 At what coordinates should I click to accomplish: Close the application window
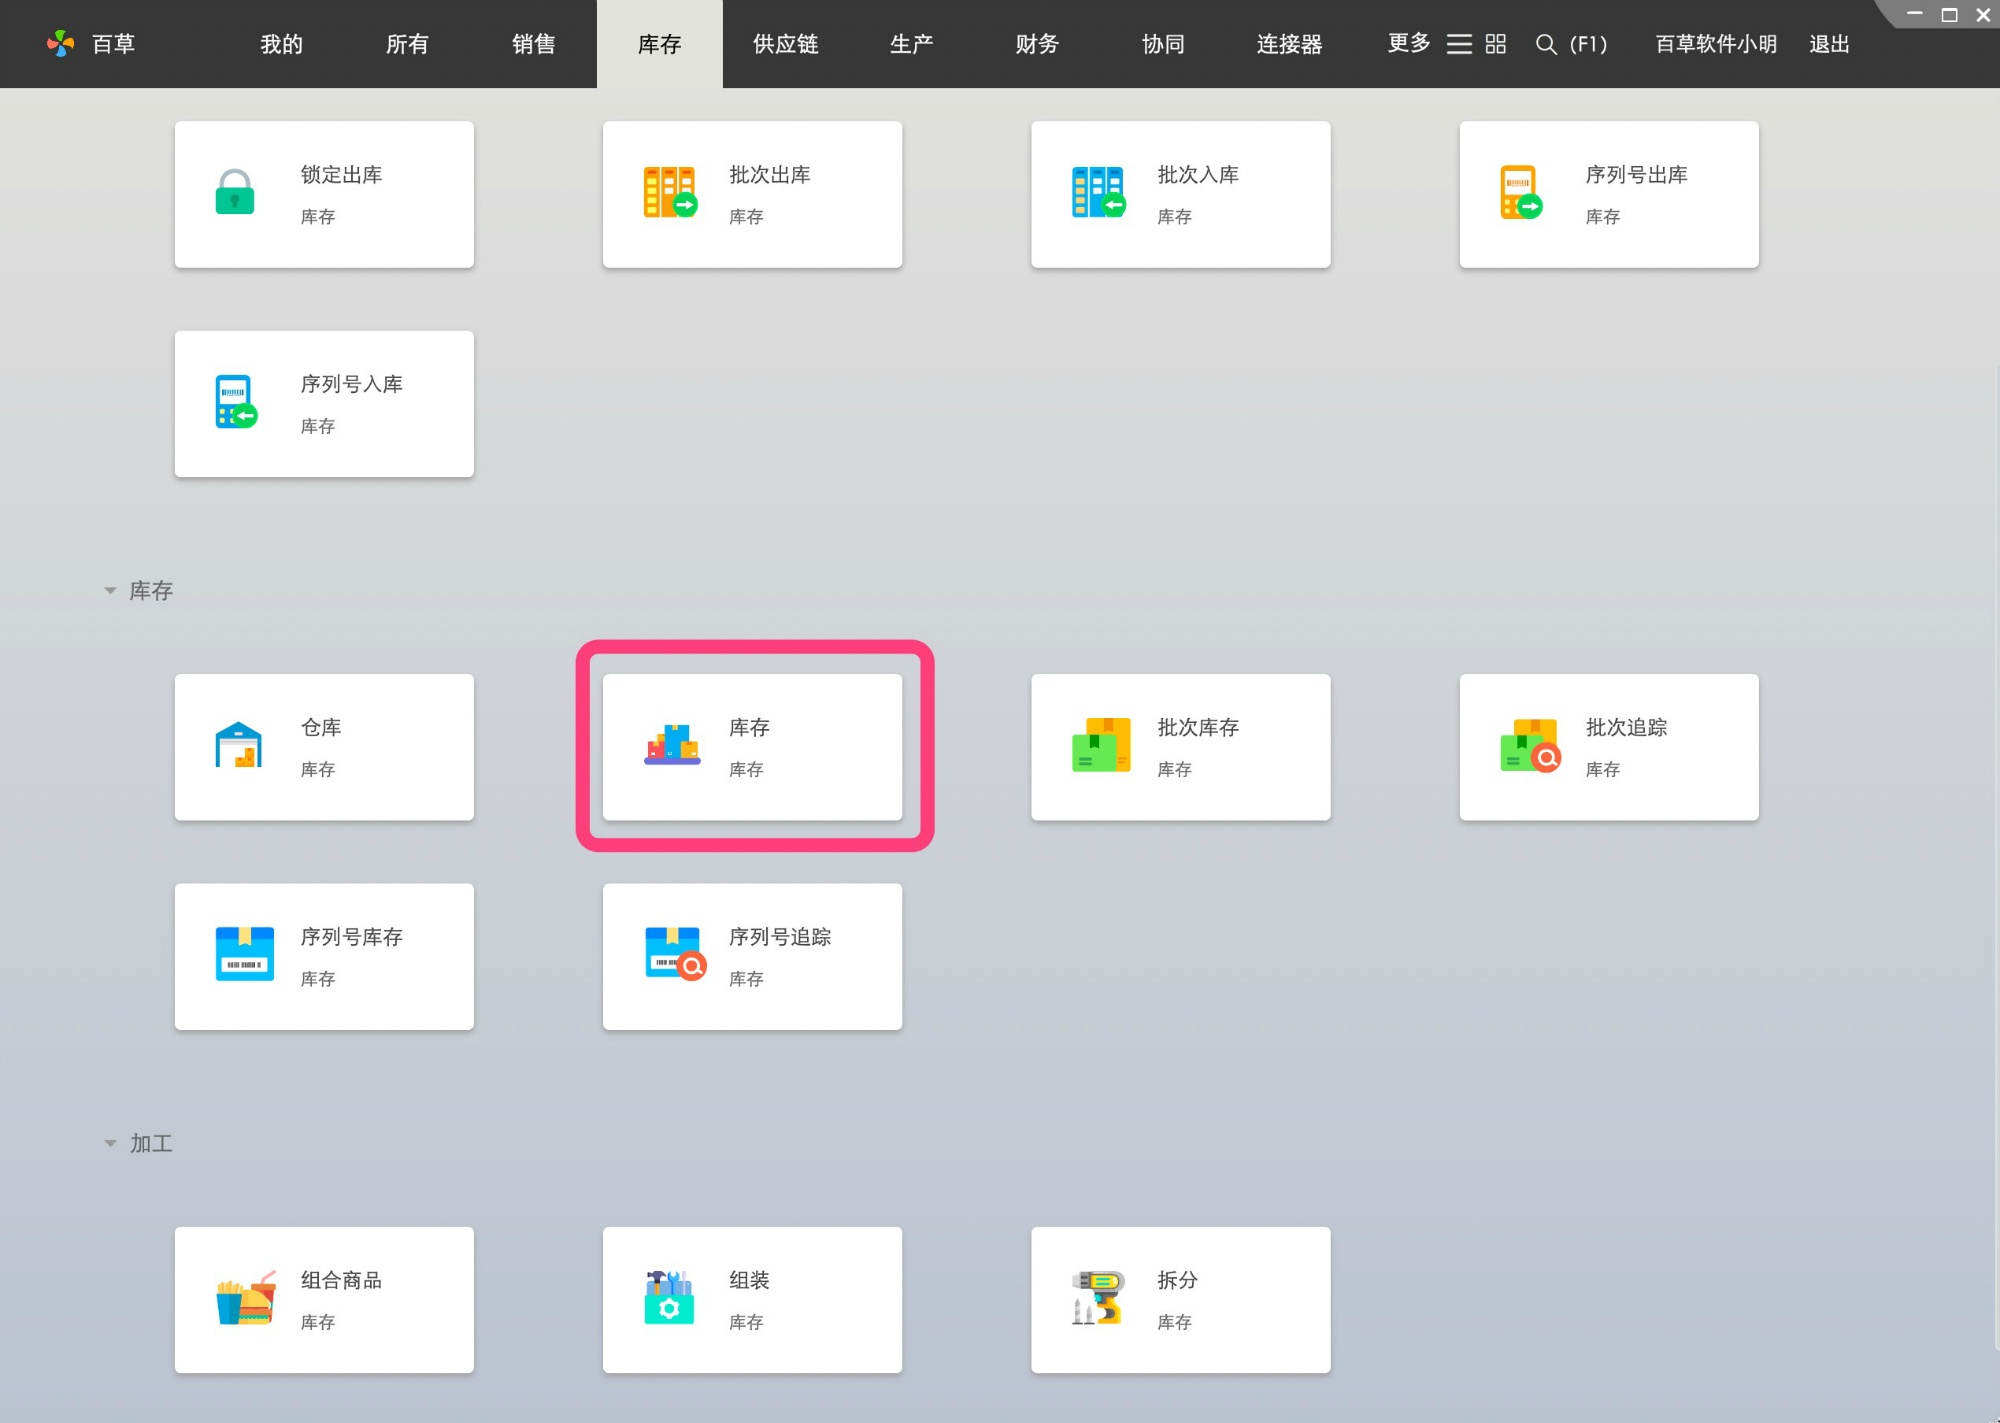pyautogui.click(x=1983, y=14)
